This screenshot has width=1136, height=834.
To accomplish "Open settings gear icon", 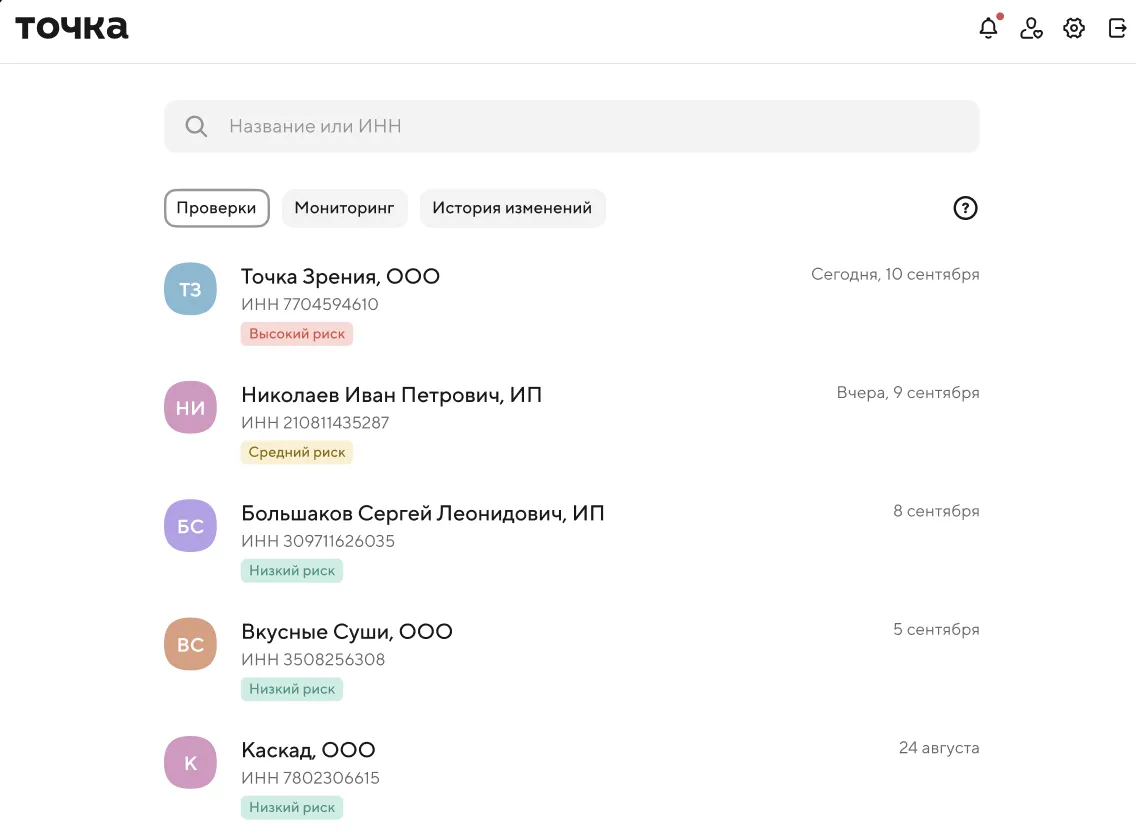I will pyautogui.click(x=1074, y=28).
